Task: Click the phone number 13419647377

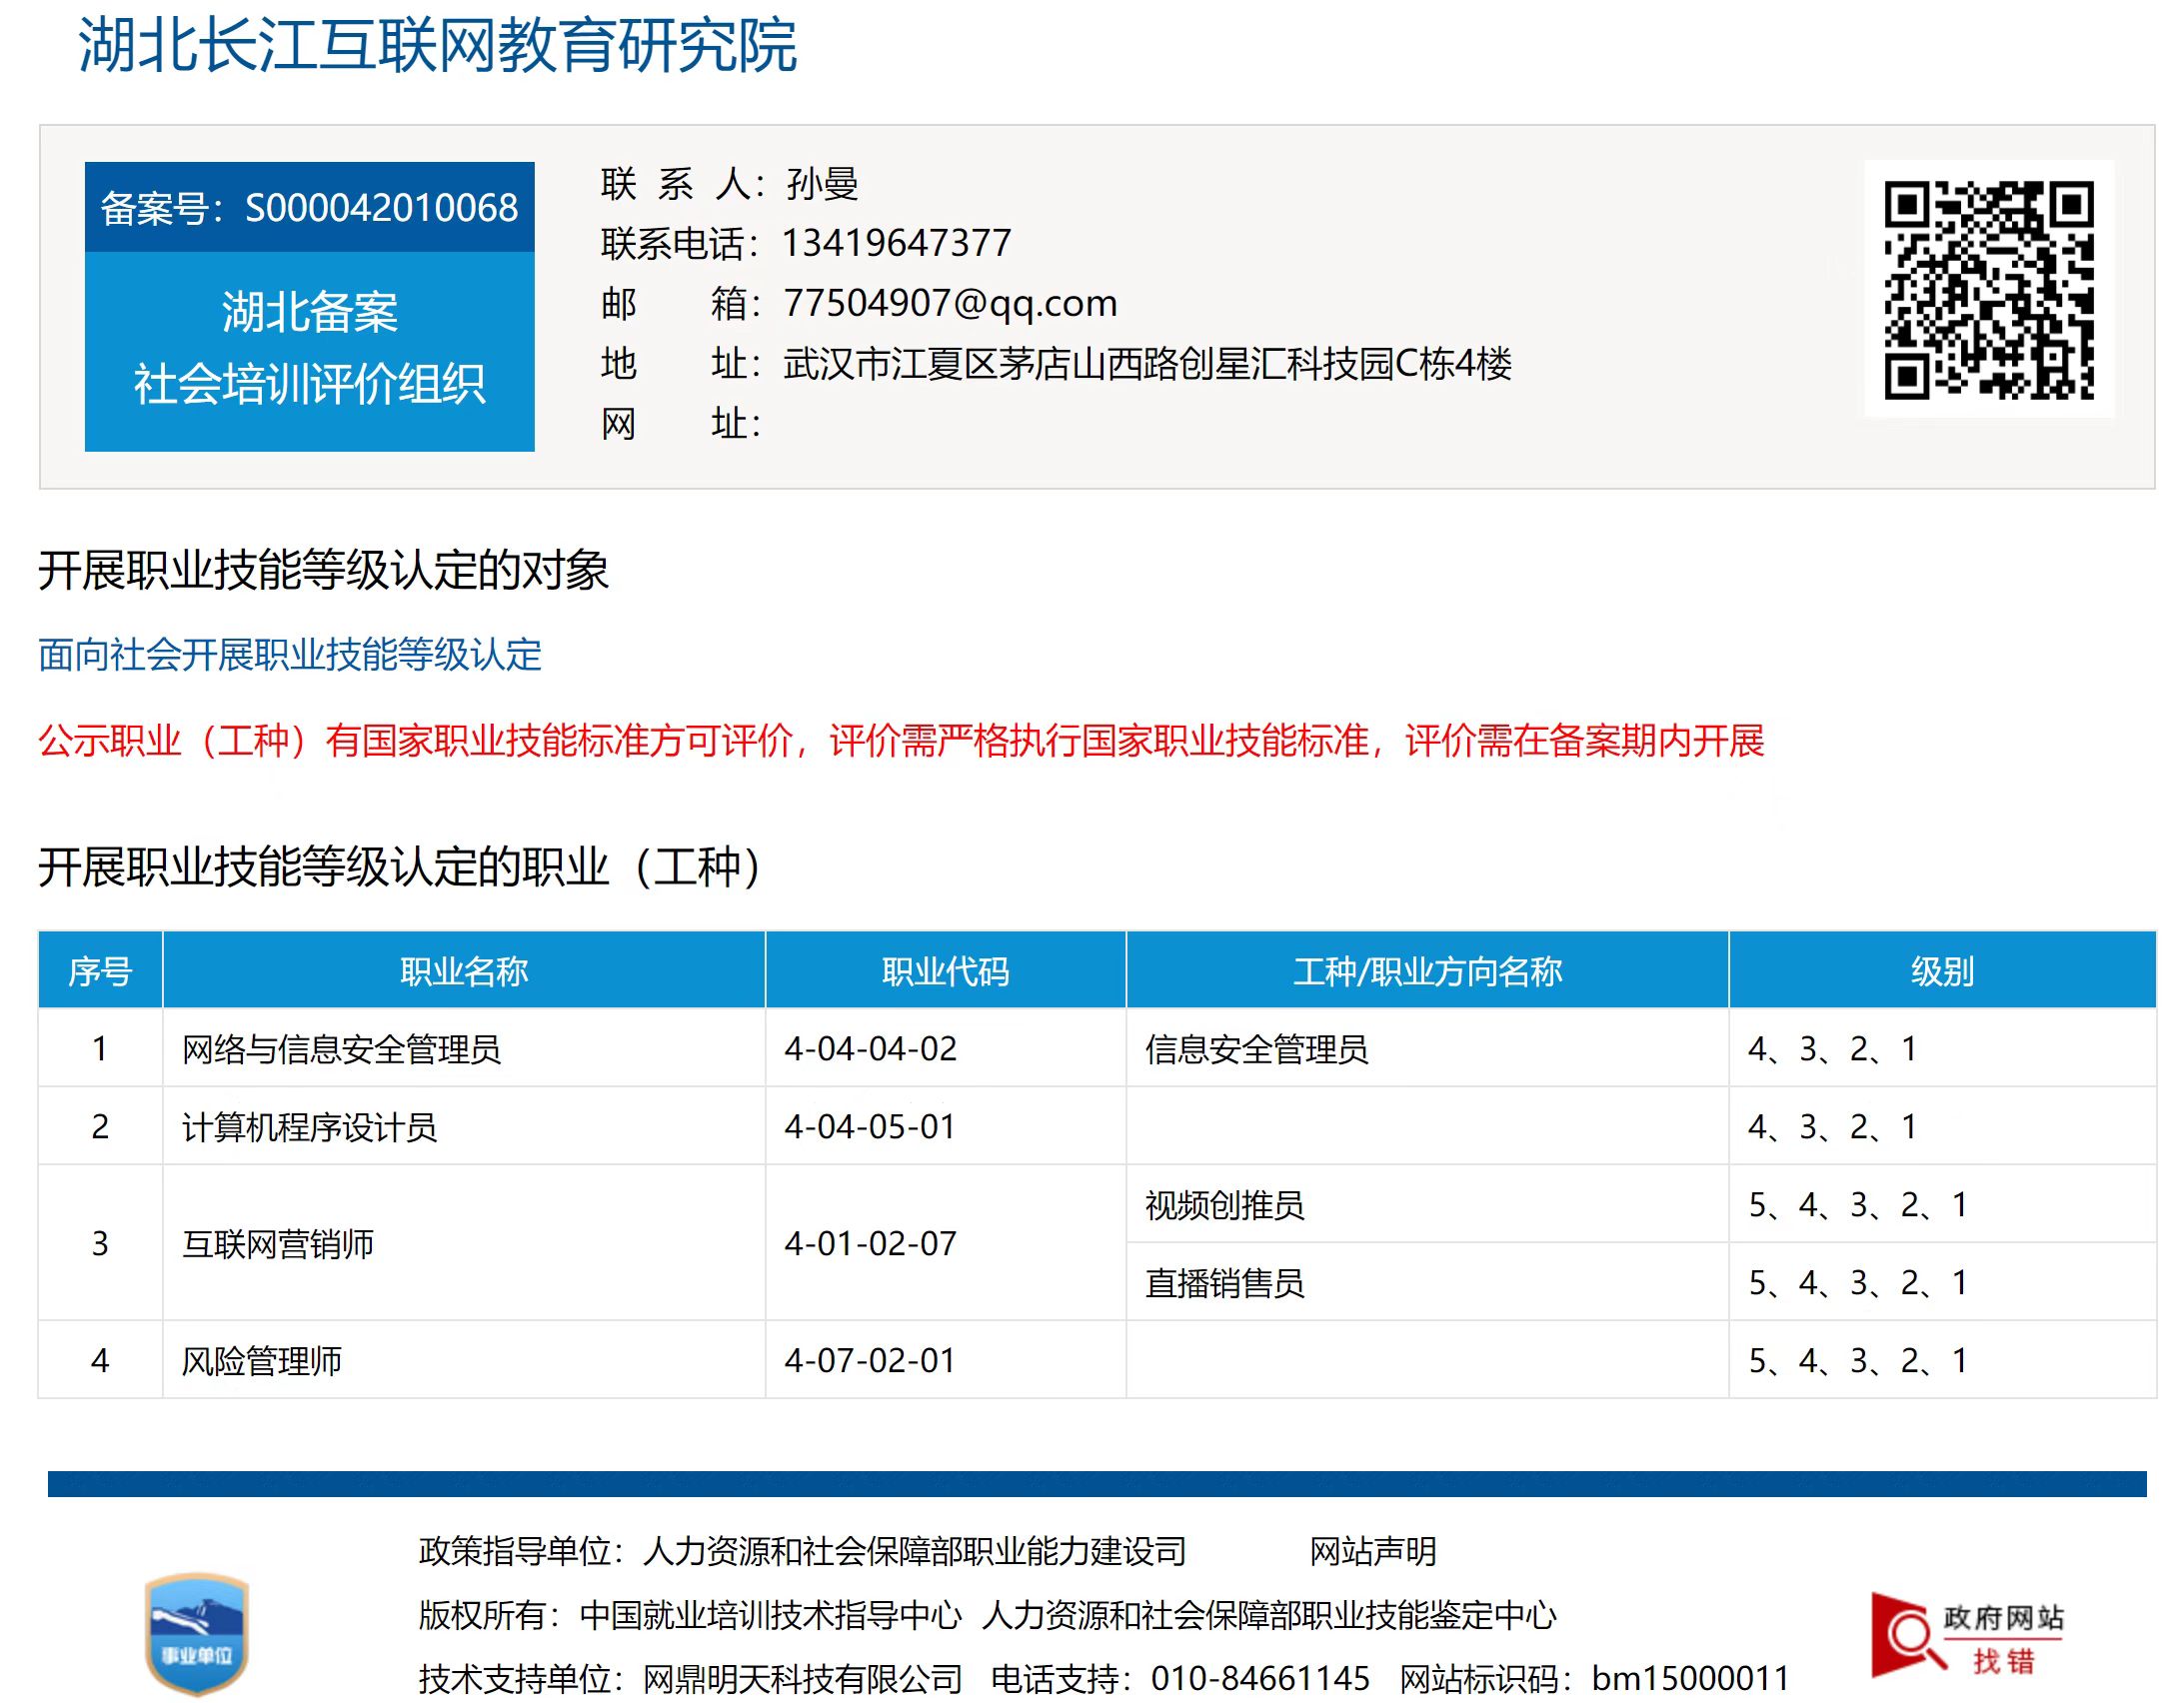Action: tap(896, 243)
